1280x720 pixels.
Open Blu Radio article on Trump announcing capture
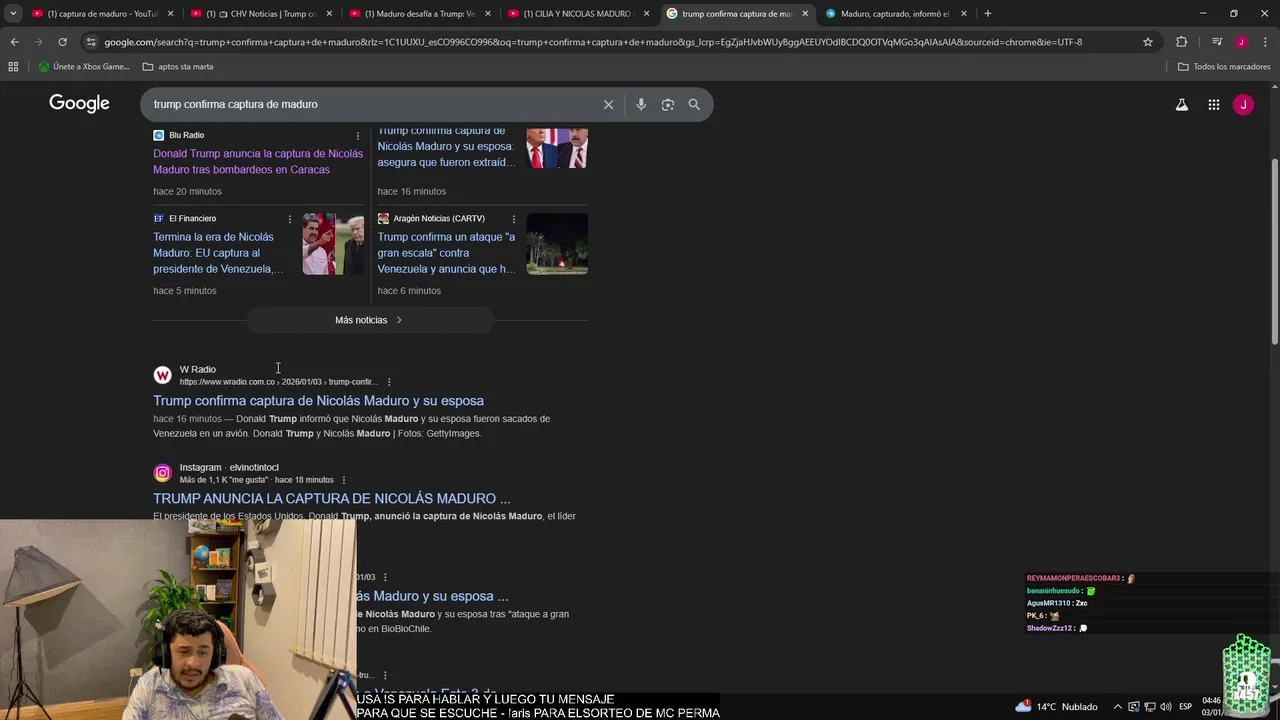click(258, 162)
